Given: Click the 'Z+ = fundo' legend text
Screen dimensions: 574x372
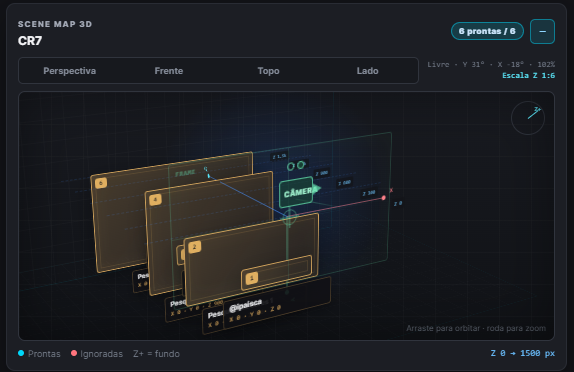Looking at the screenshot, I should (156, 354).
